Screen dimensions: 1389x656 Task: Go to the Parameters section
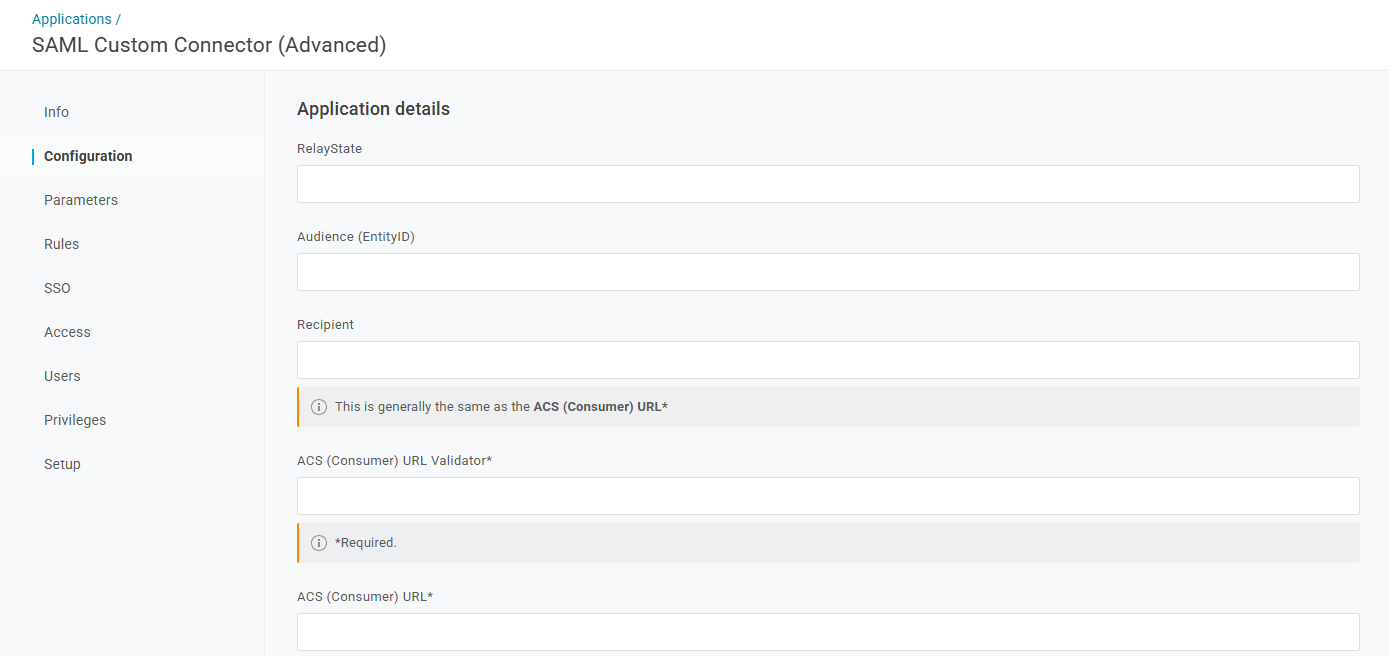(81, 200)
